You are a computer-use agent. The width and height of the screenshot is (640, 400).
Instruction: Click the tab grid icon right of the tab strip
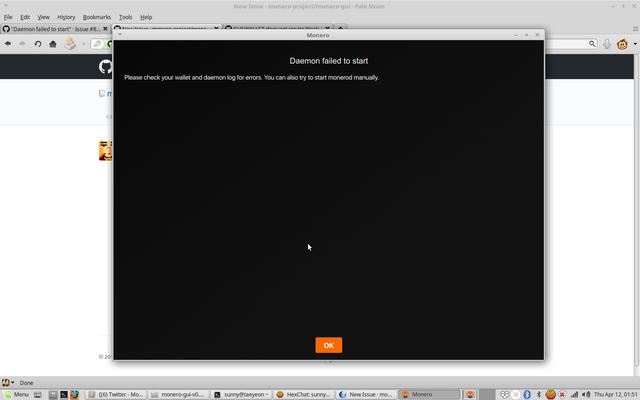point(635,29)
